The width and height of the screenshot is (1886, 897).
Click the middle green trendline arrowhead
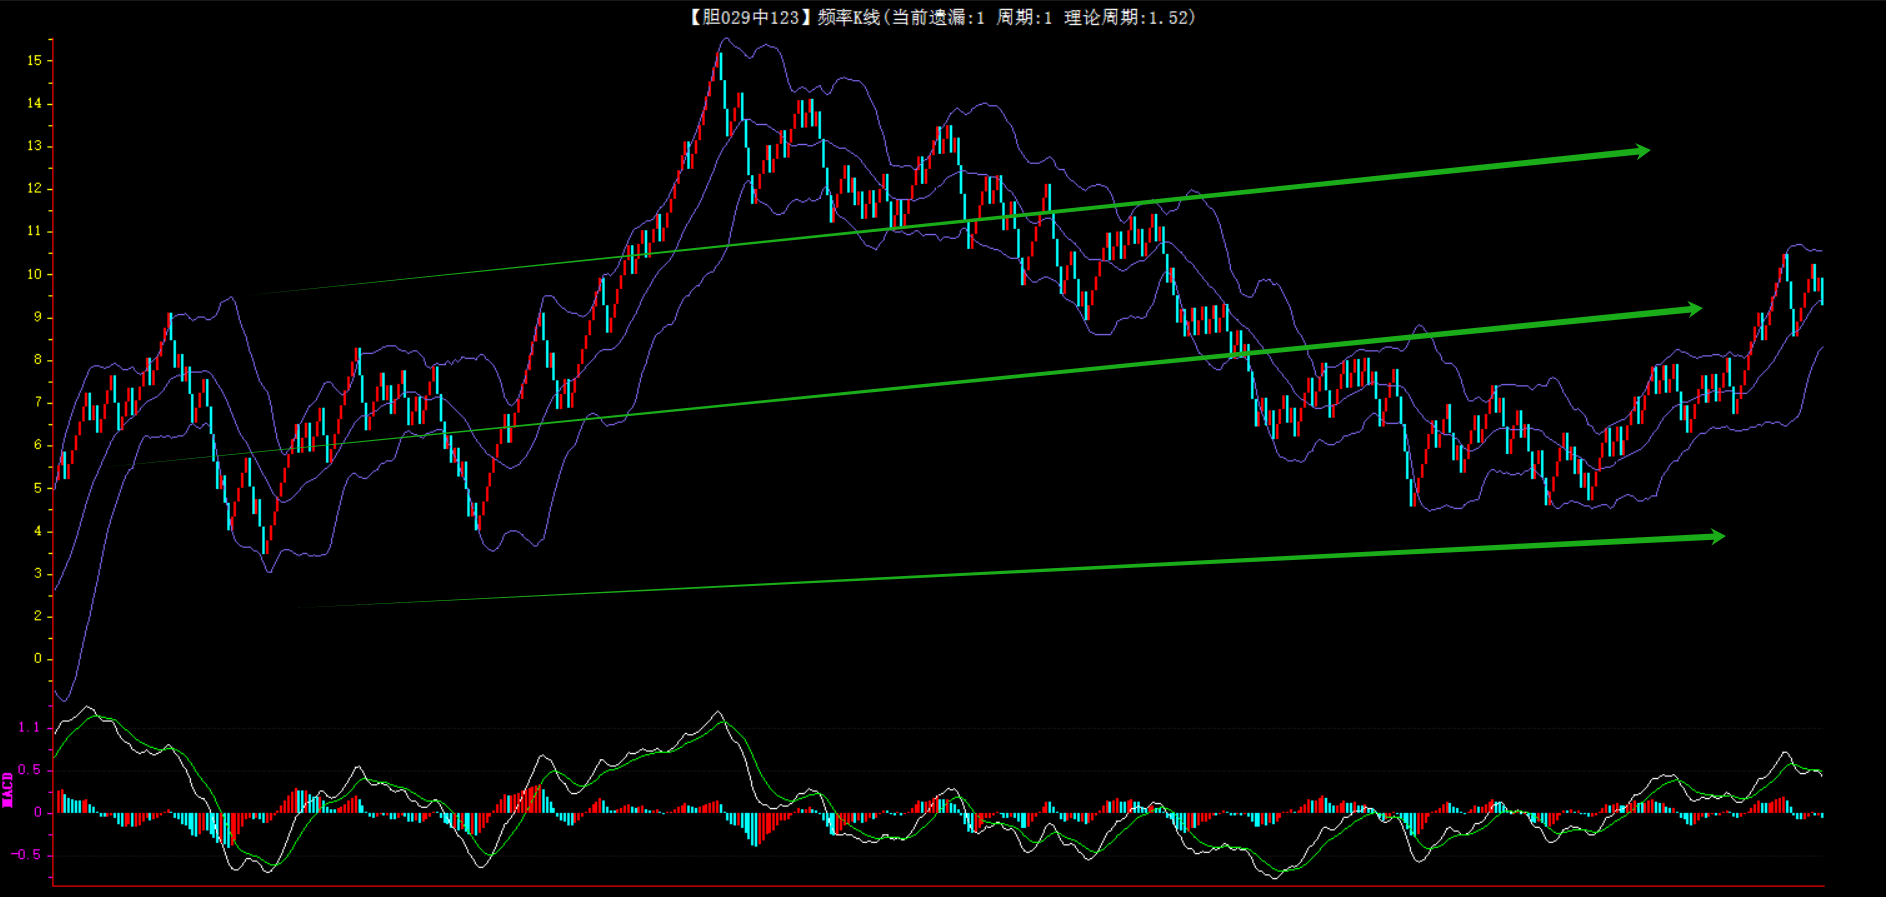coord(1693,309)
